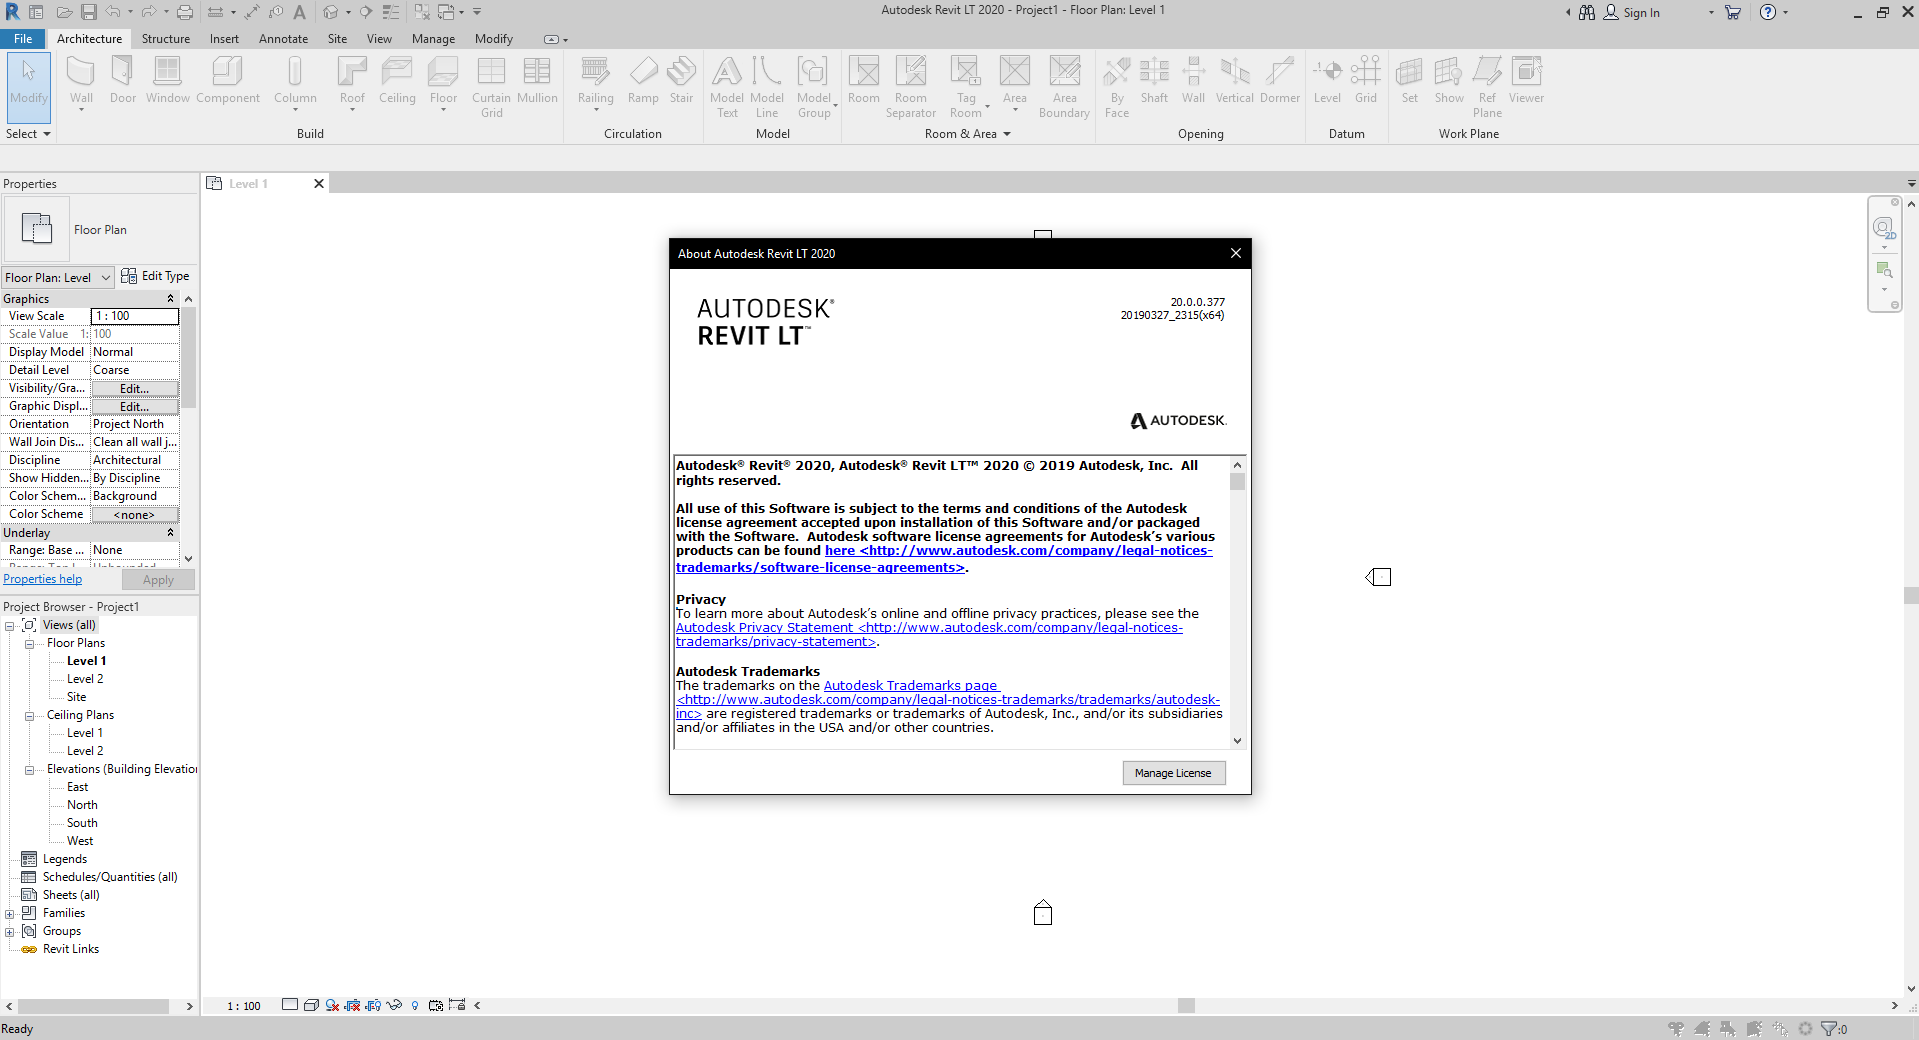
Task: Switch to the Structure ribbon tab
Action: (166, 38)
